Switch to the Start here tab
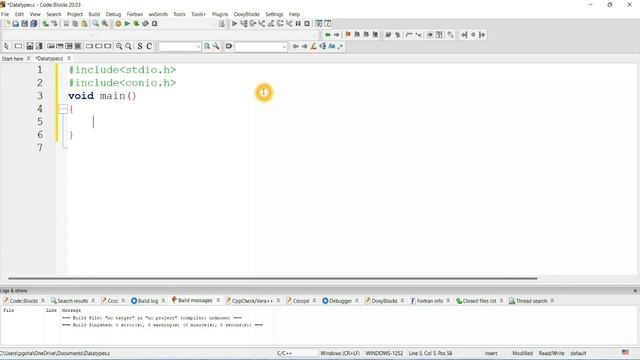640x360 pixels. 13,59
